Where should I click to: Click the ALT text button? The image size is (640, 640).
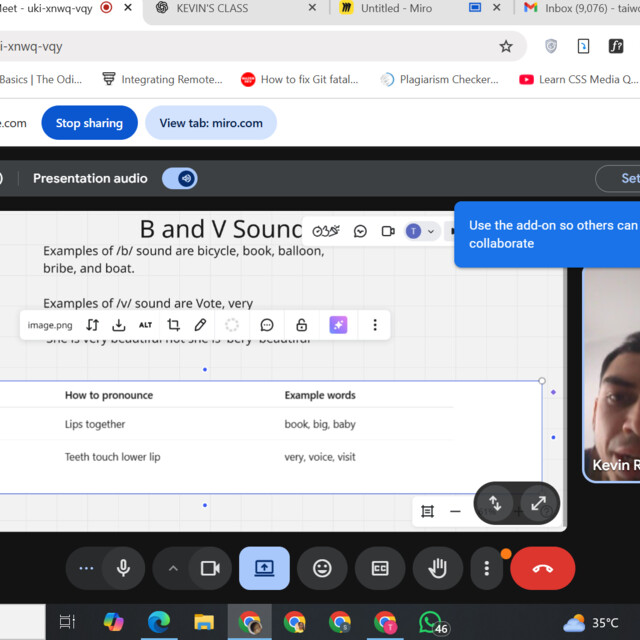[146, 325]
